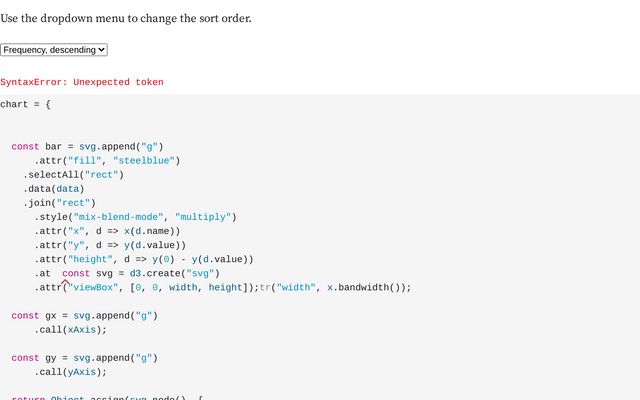Click the "steelblue" fill color string
This screenshot has height=400, width=640.
pos(147,160)
